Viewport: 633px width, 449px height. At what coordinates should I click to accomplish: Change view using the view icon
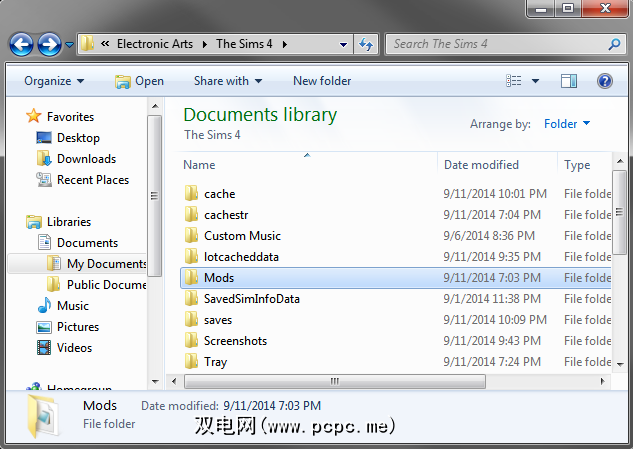pos(514,81)
